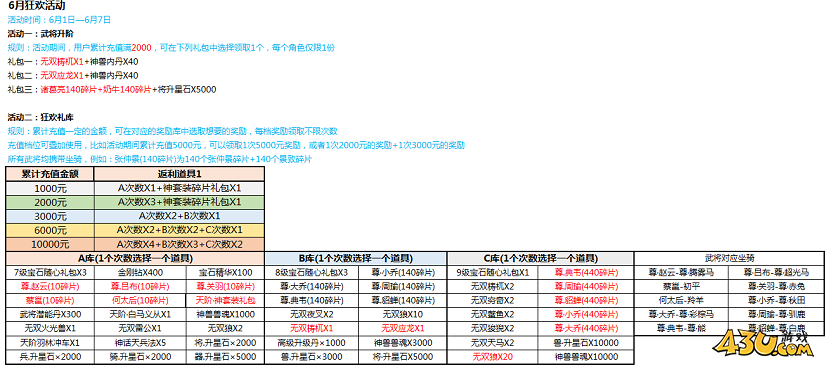The height and width of the screenshot is (368, 828).
Task: Click the 返利道具1 column header
Action: tap(180, 174)
